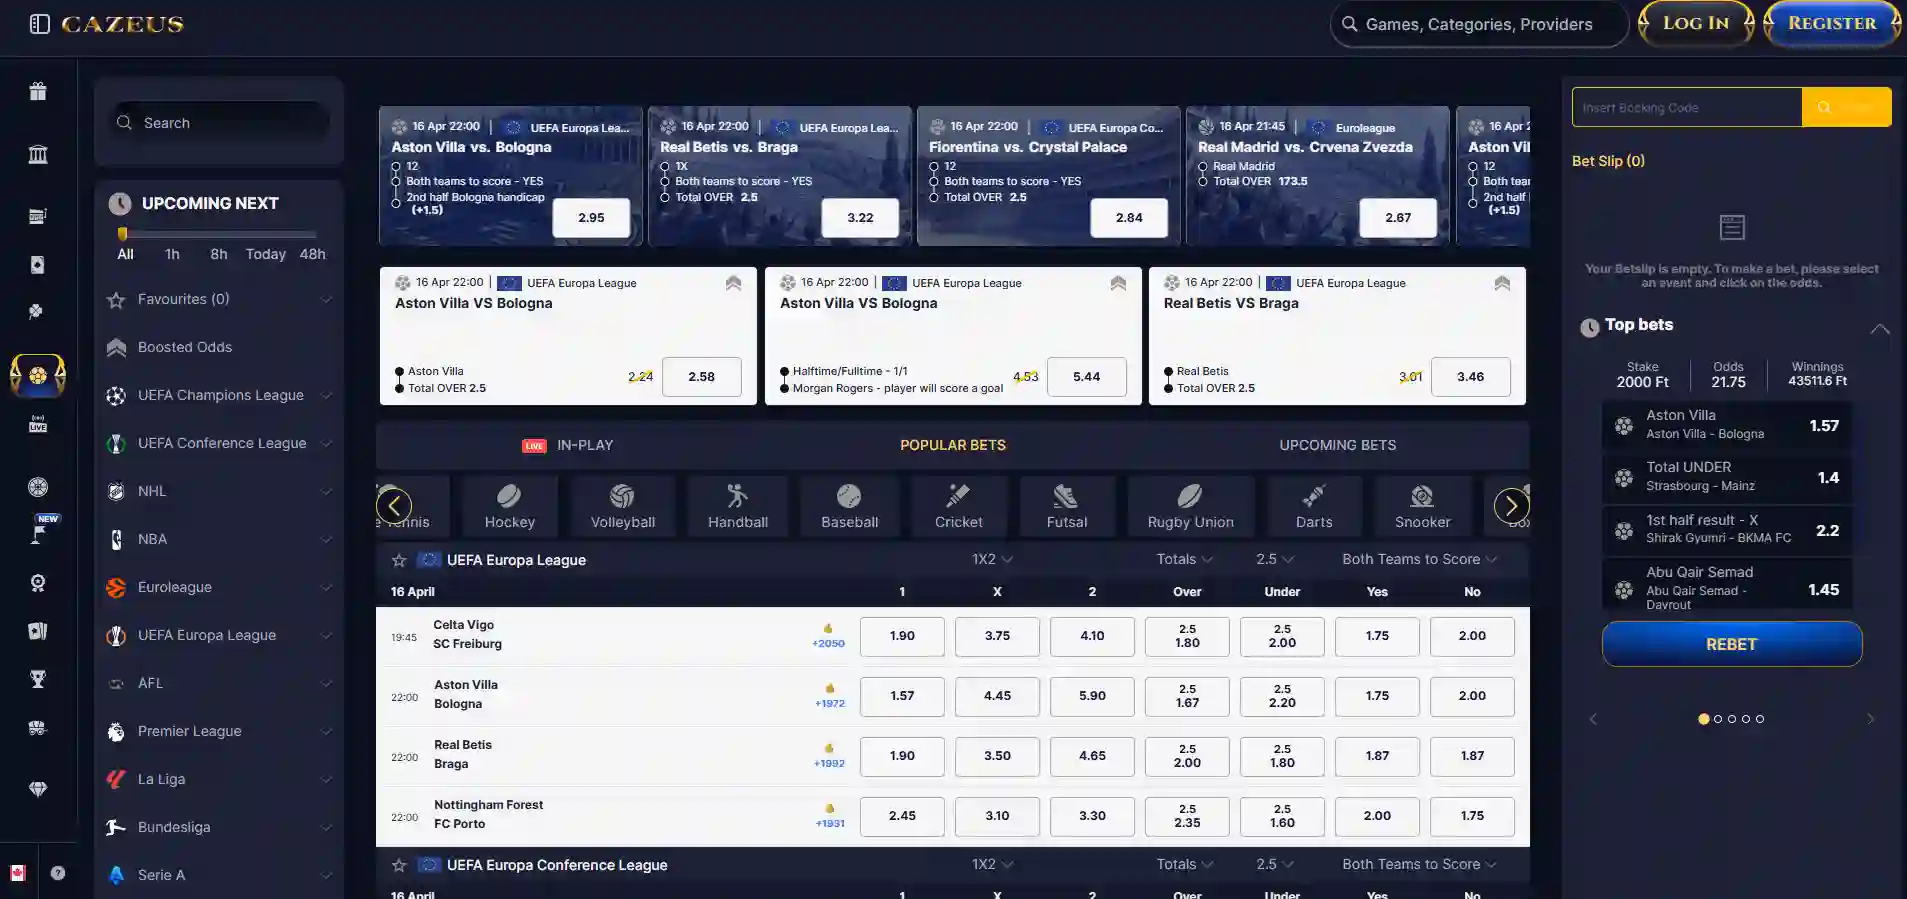
Task: Click the trophy sidebar icon
Action: 38,680
